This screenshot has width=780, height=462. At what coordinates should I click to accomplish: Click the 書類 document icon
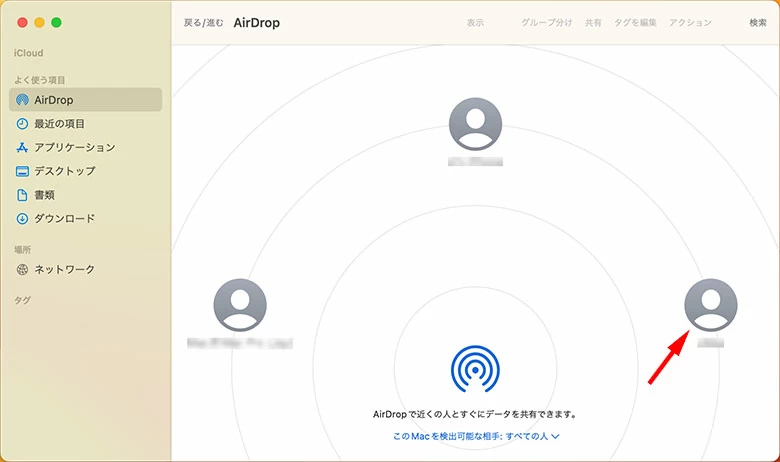click(x=23, y=195)
